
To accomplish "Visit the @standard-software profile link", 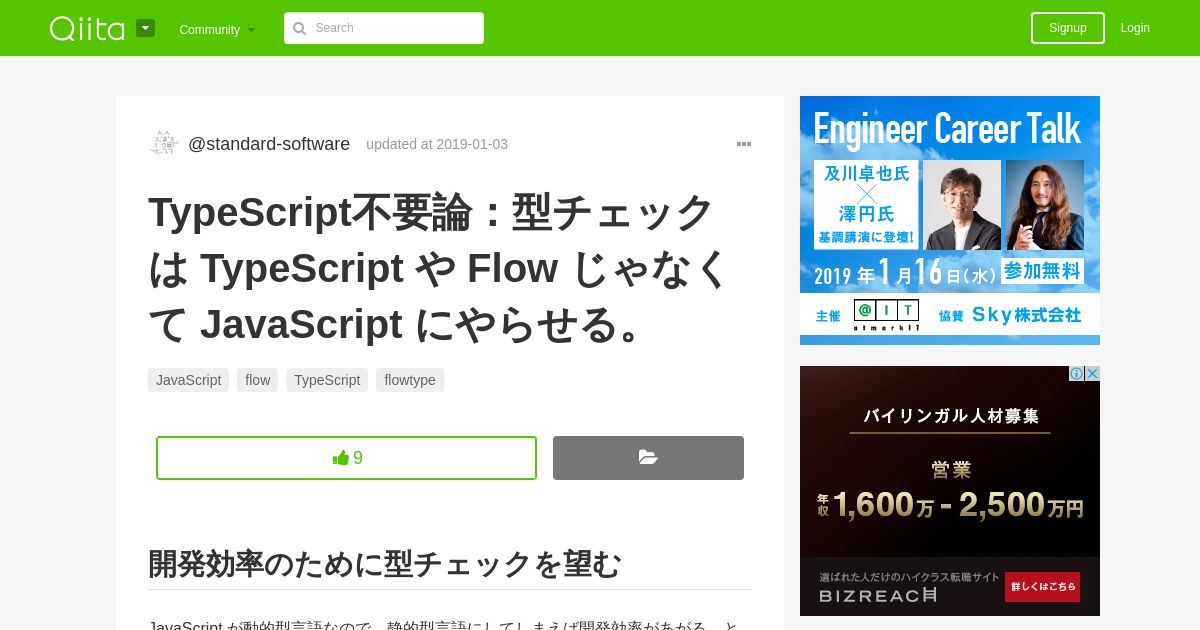I will pyautogui.click(x=269, y=144).
